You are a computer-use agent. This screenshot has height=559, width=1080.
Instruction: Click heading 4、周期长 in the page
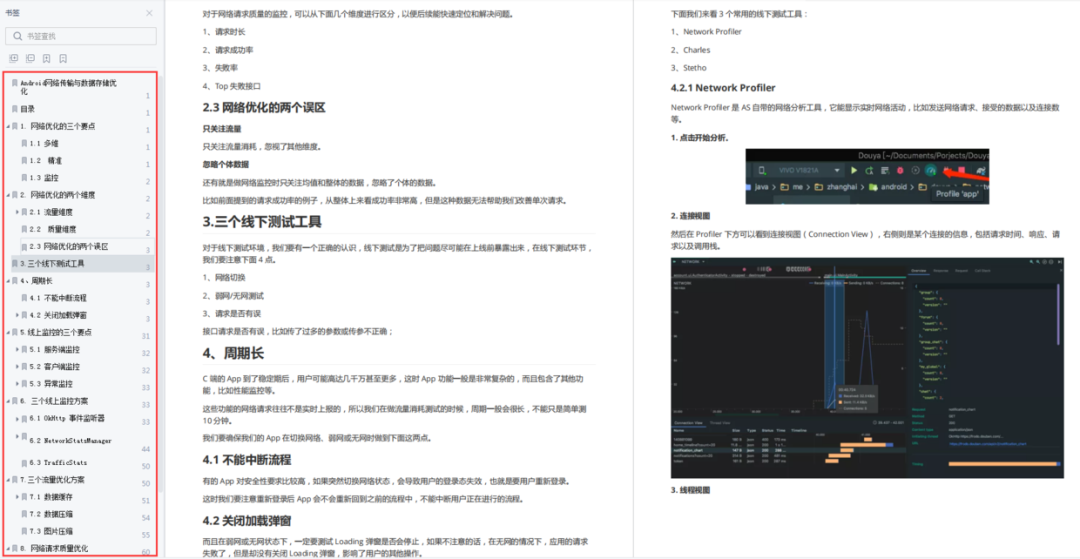[x=233, y=353]
